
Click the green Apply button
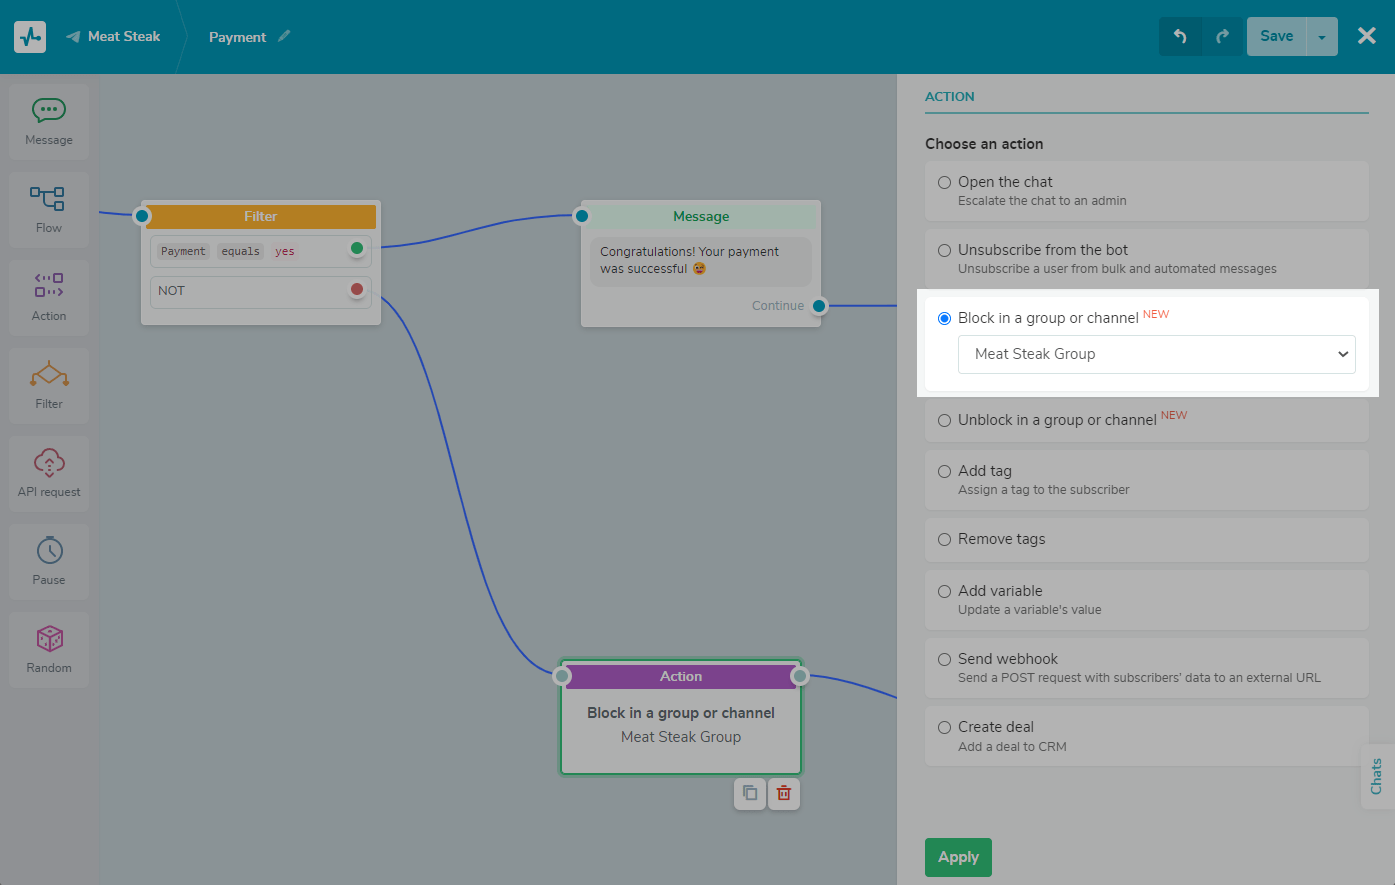click(x=958, y=857)
